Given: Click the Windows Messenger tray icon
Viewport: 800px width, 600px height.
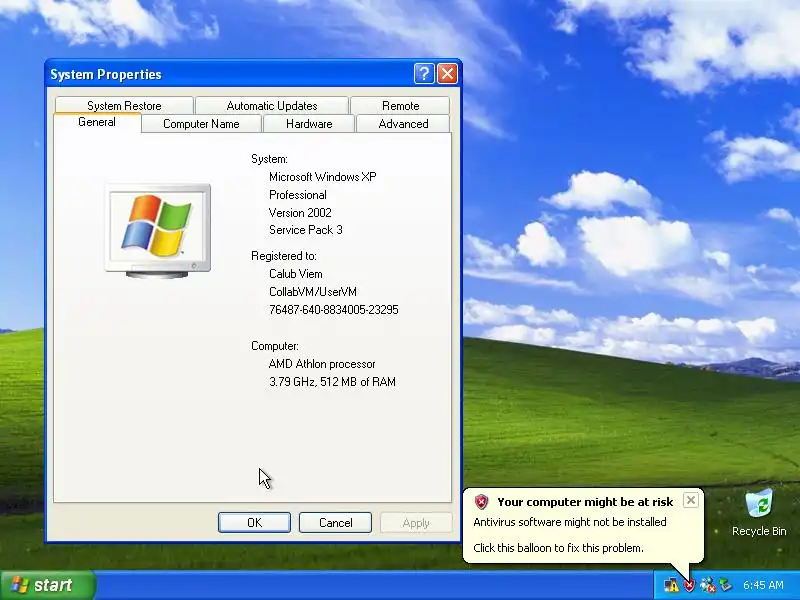Looking at the screenshot, I should click(708, 585).
